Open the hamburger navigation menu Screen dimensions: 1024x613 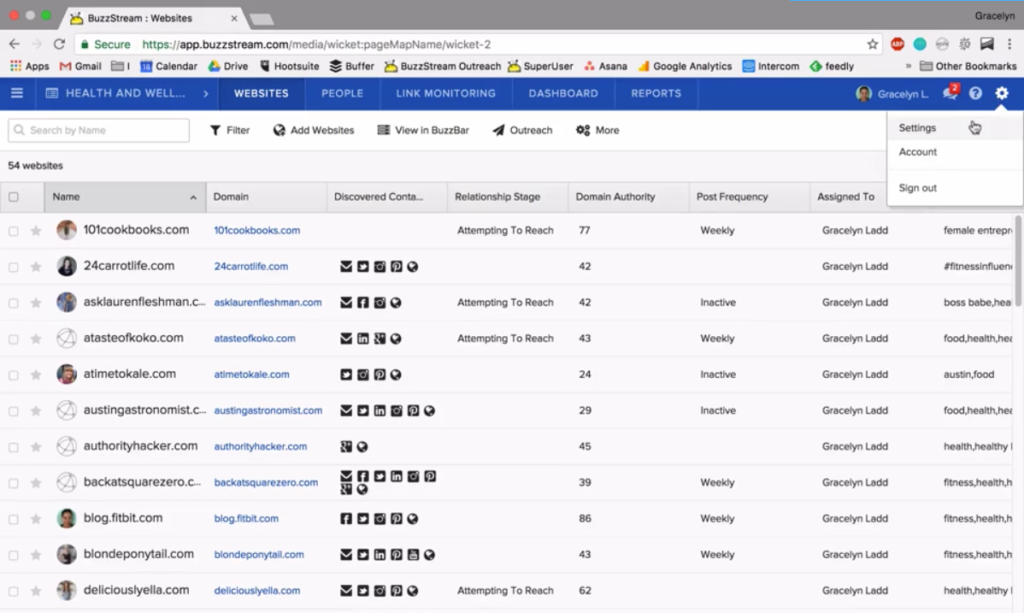(x=17, y=93)
